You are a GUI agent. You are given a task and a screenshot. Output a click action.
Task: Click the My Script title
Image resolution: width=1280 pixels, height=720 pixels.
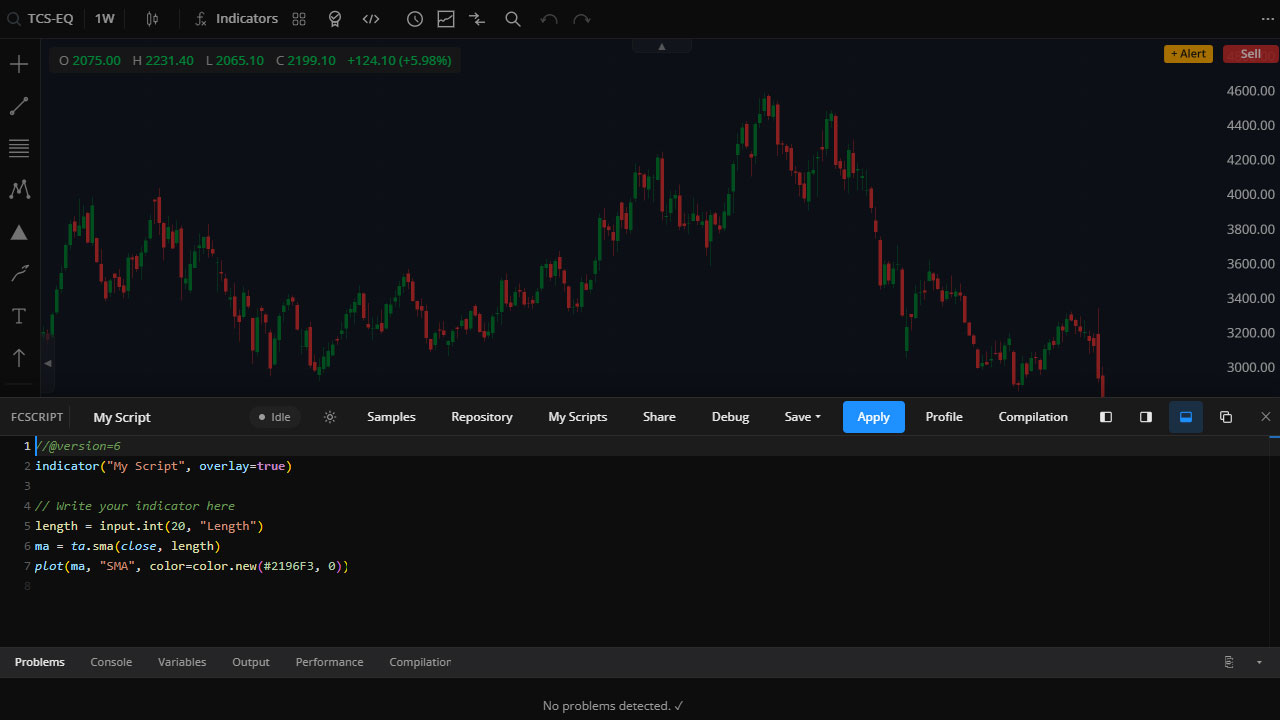click(x=122, y=417)
